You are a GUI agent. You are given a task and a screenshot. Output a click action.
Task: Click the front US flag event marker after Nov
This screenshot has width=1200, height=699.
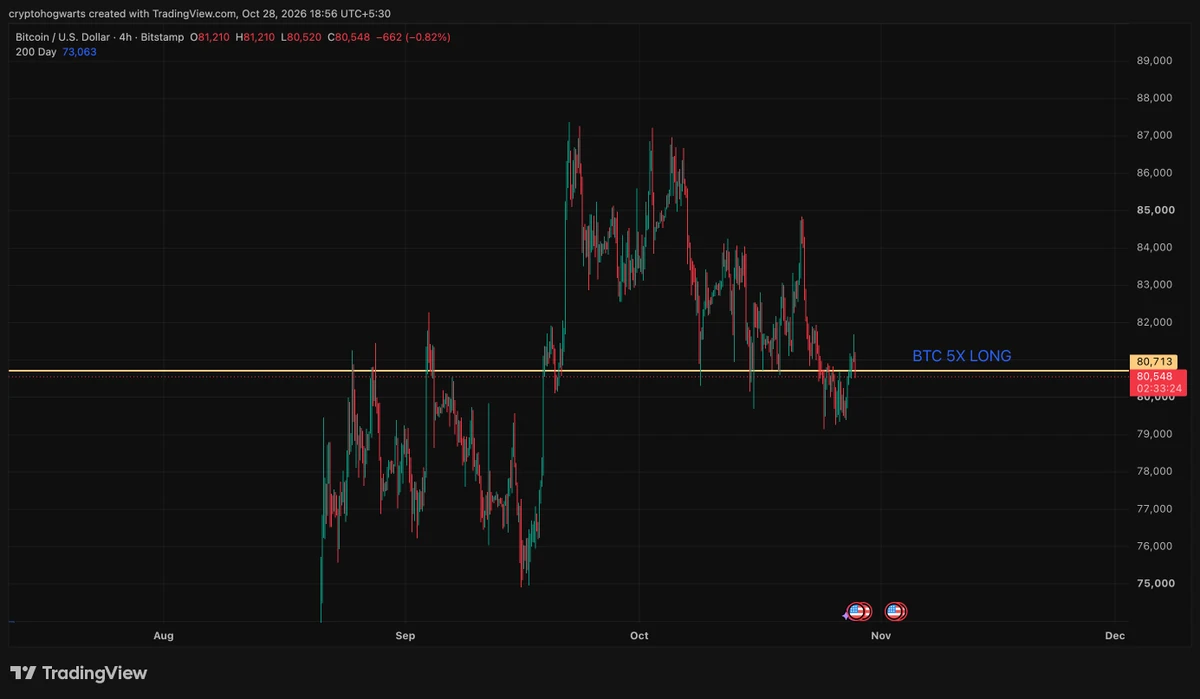click(894, 611)
